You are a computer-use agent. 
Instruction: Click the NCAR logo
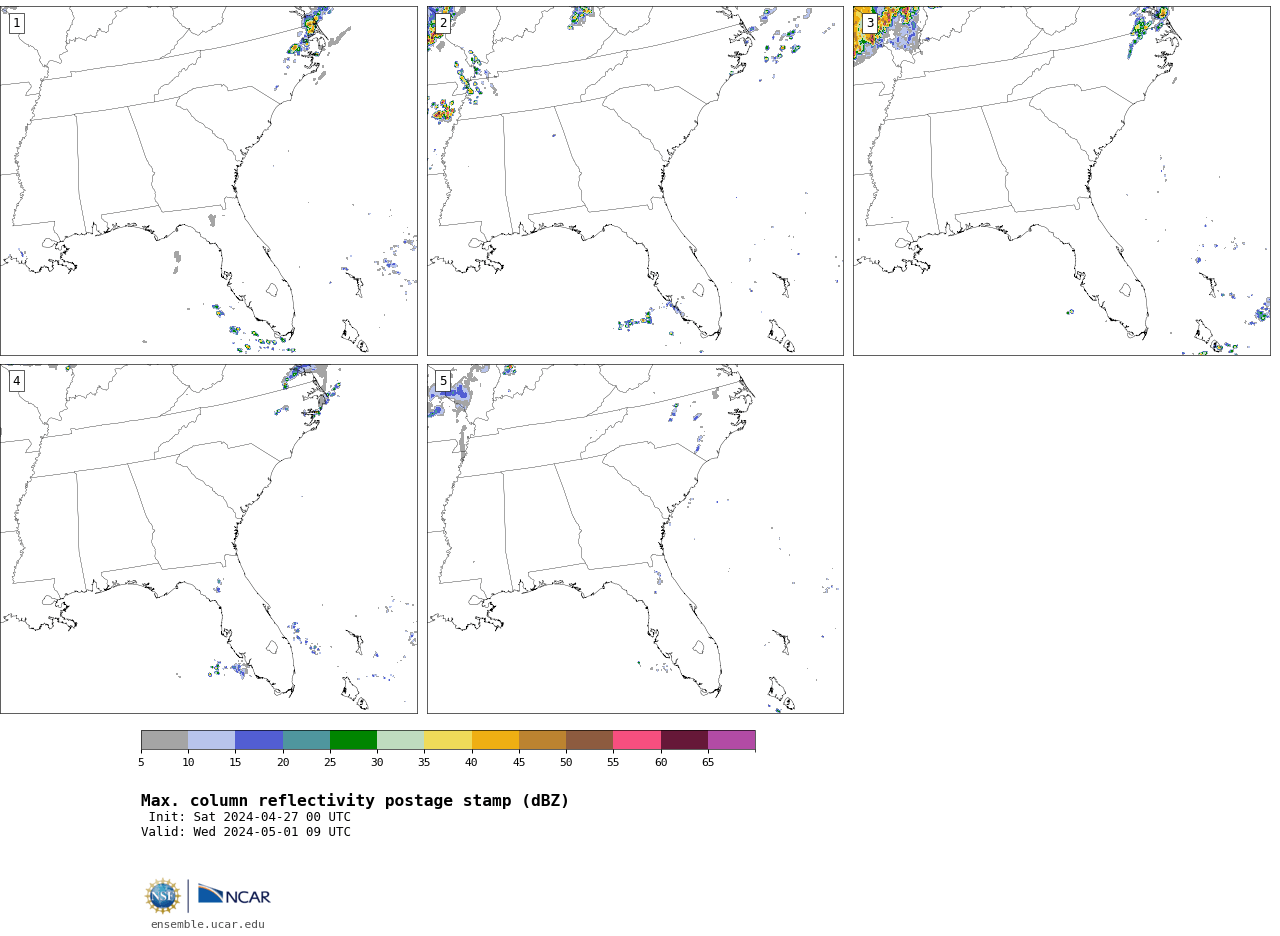point(234,895)
